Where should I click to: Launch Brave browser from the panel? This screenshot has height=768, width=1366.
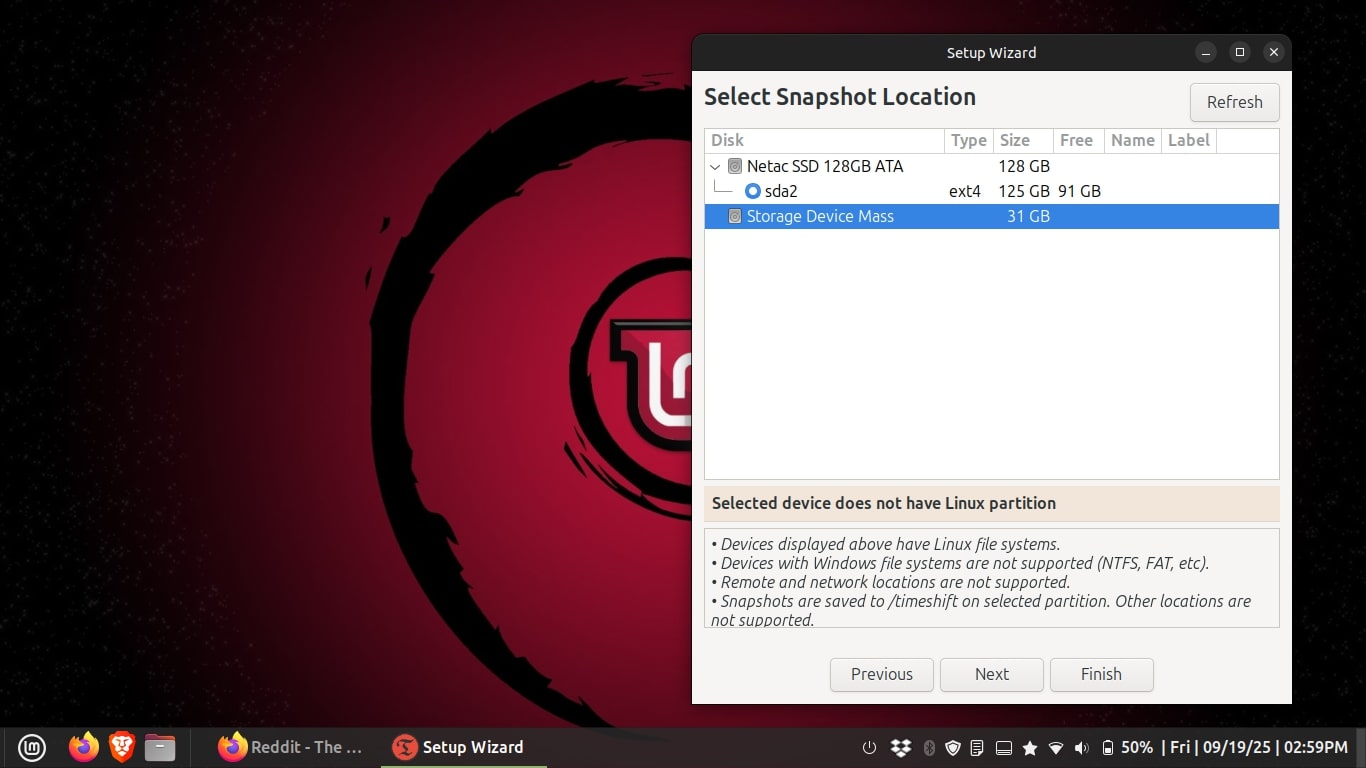click(x=122, y=747)
